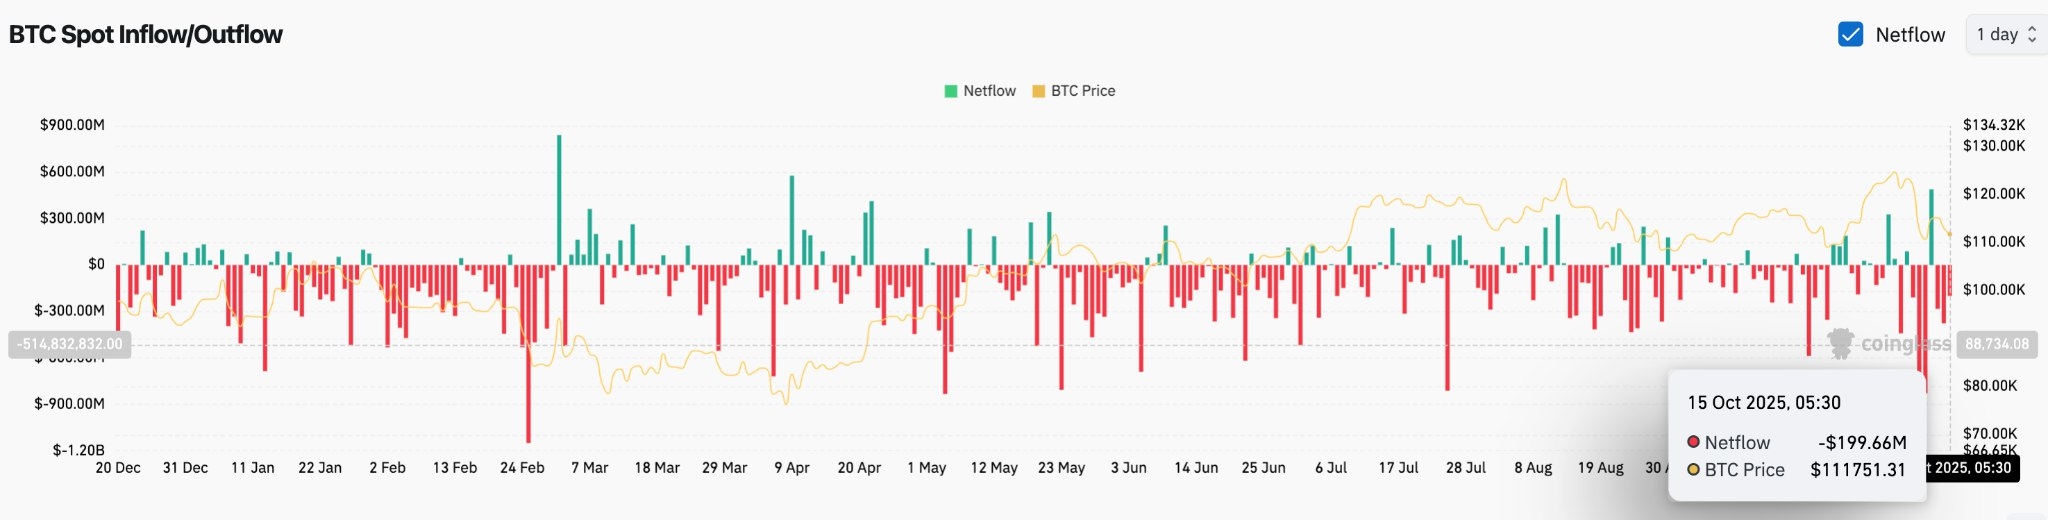
Task: Click the black "2025, 05:30" crosshair date tag
Action: coord(1971,468)
